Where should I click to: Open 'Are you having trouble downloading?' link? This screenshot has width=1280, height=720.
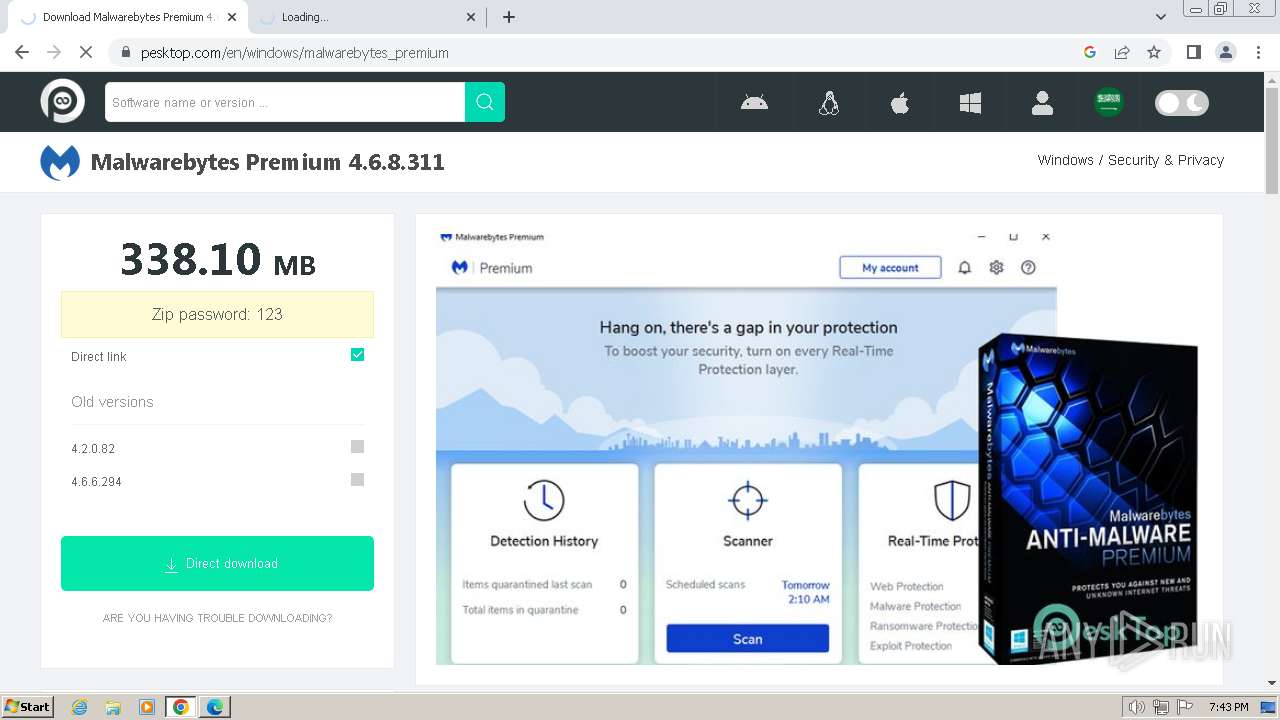[x=217, y=618]
